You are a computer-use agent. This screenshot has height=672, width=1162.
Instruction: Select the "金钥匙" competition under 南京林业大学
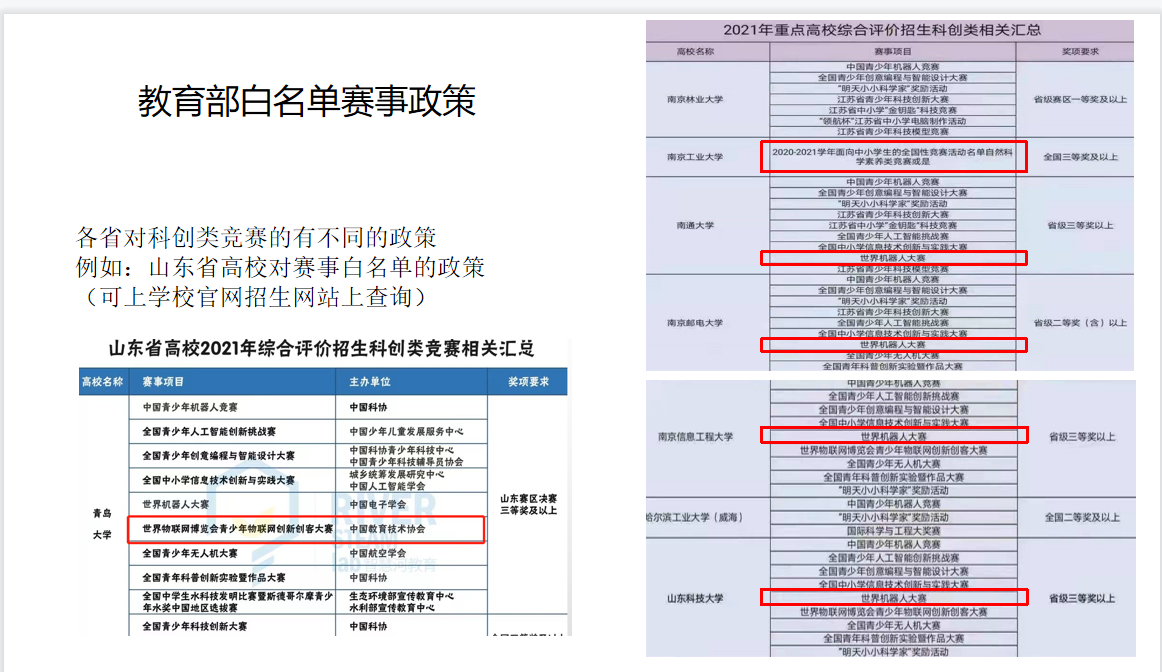pyautogui.click(x=892, y=110)
